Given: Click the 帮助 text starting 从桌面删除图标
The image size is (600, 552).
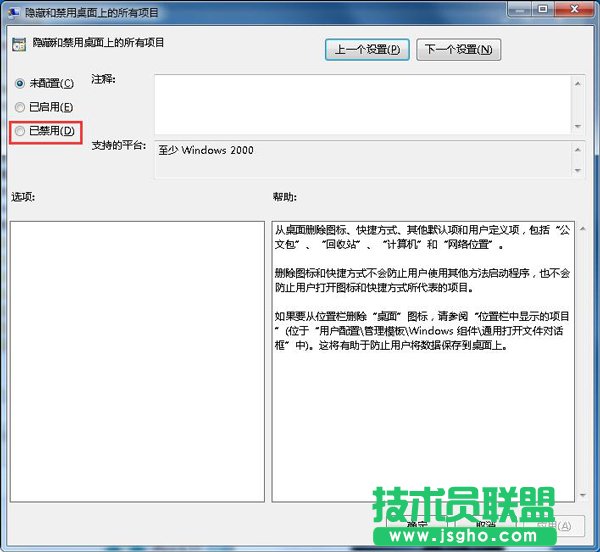Looking at the screenshot, I should point(422,237).
